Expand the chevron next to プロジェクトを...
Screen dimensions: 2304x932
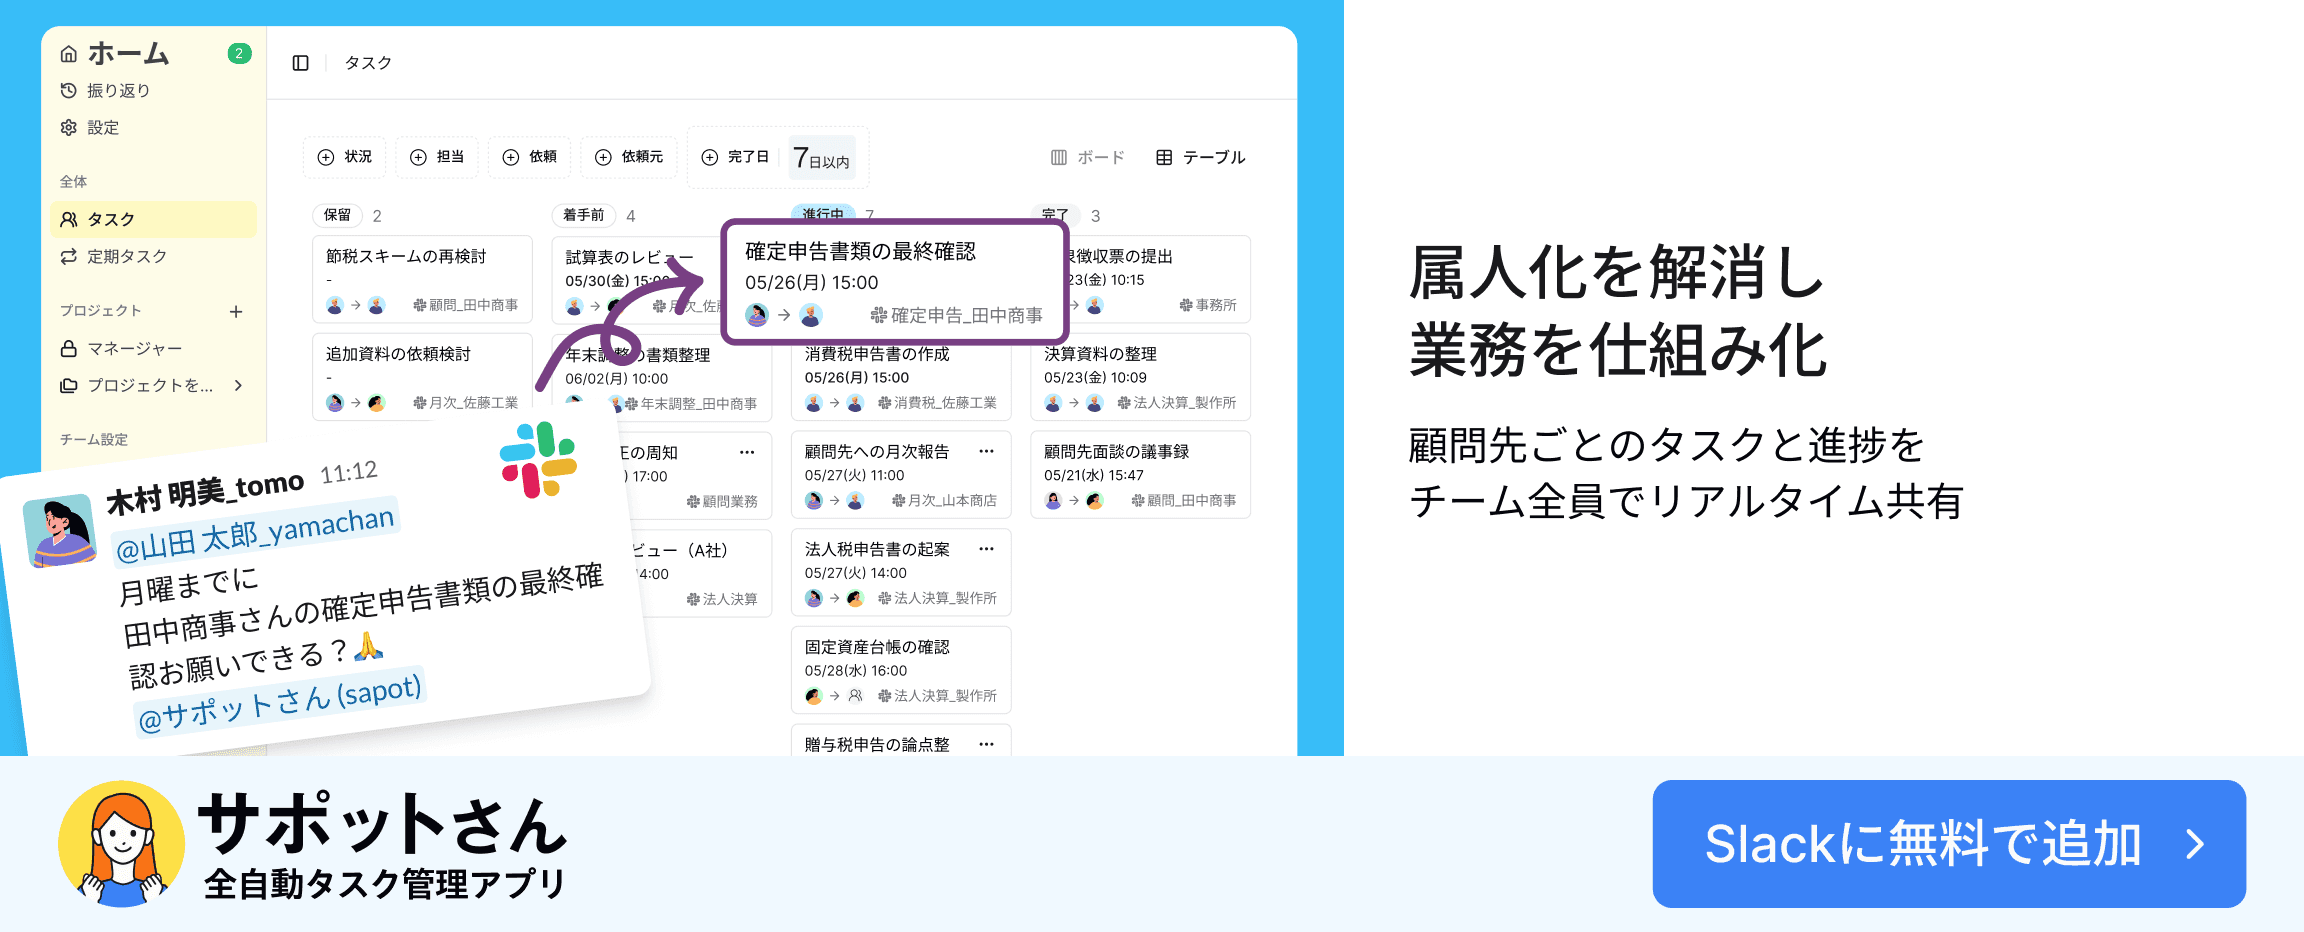238,386
